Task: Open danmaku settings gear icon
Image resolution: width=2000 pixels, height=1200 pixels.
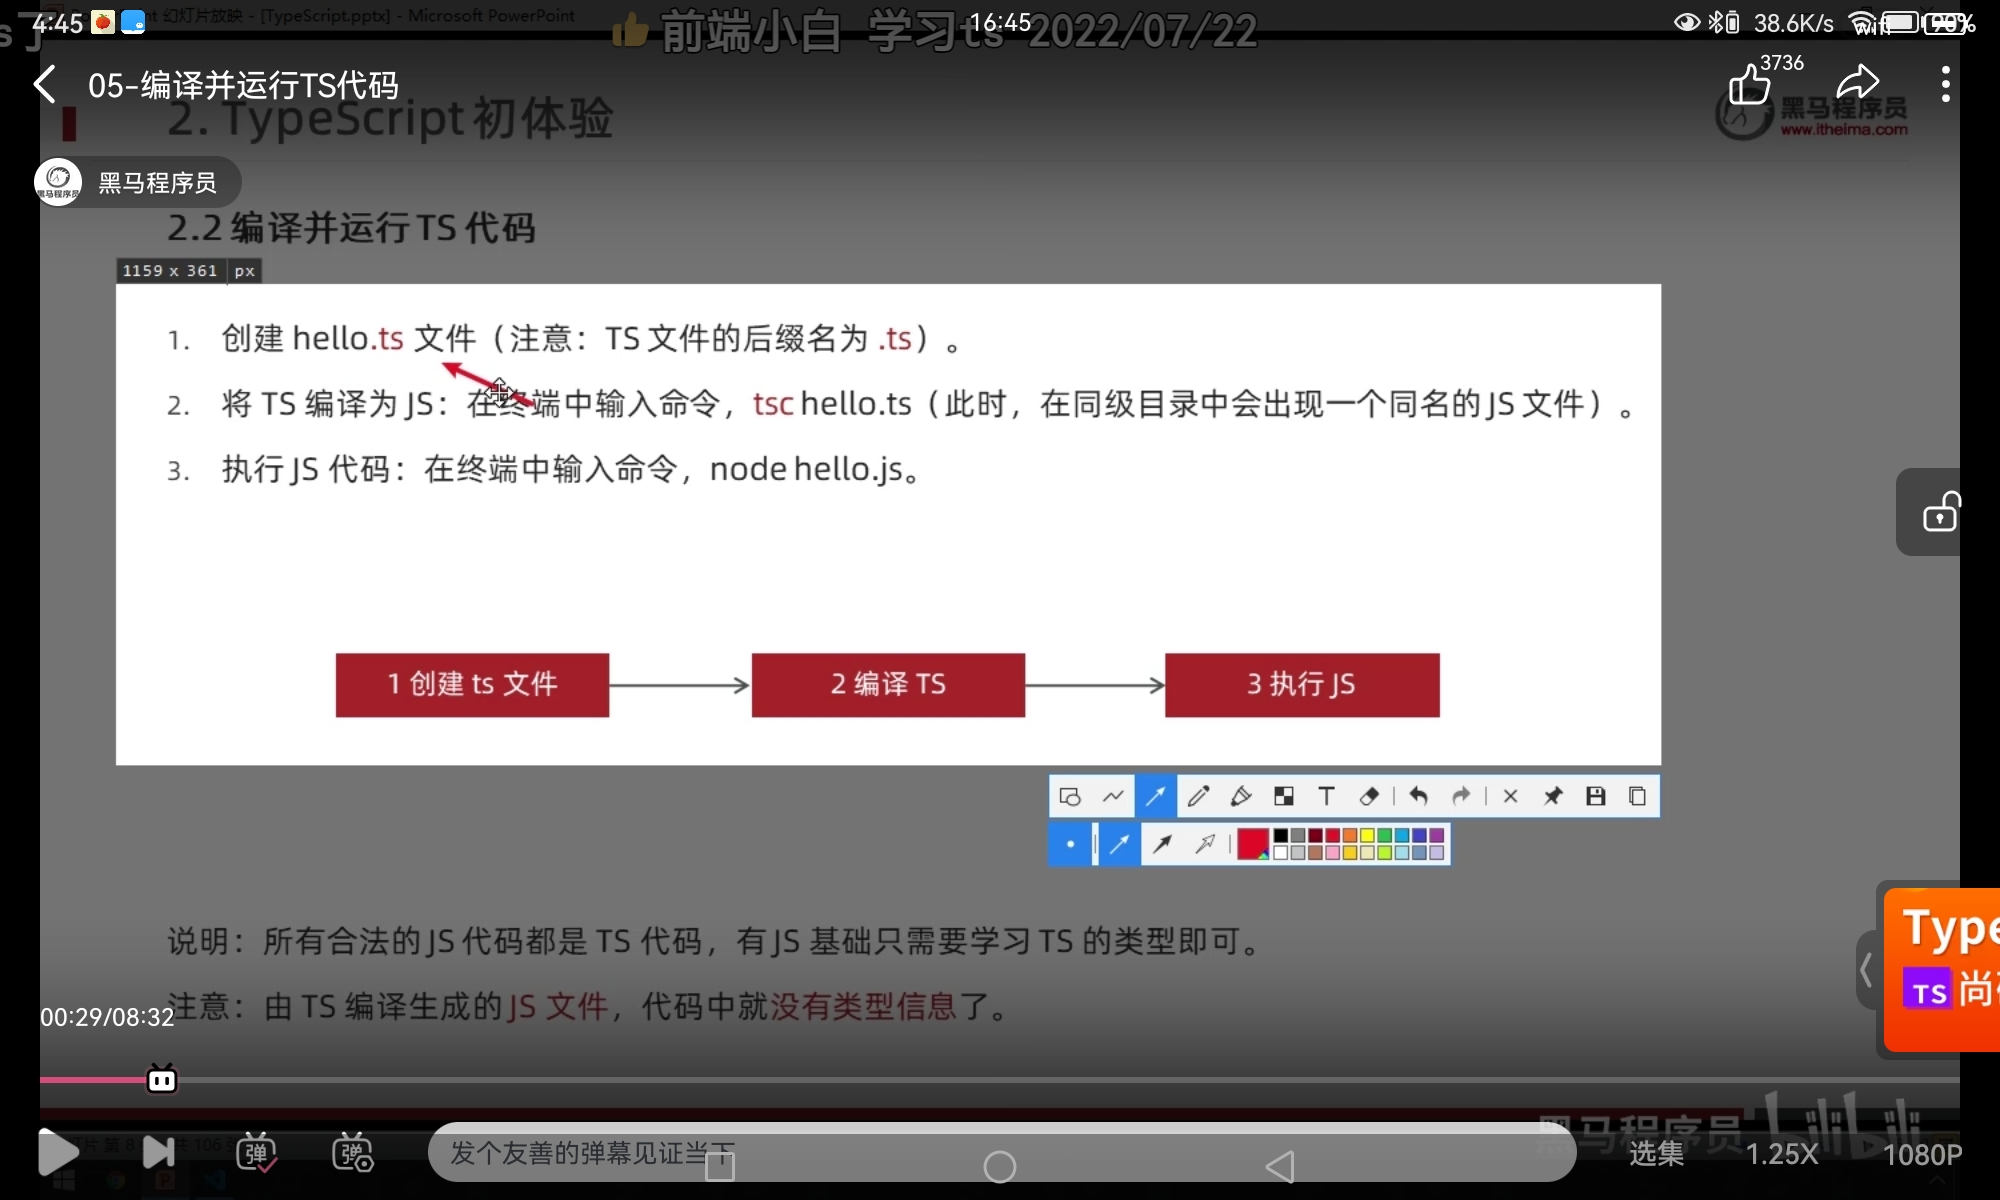Action: [352, 1153]
